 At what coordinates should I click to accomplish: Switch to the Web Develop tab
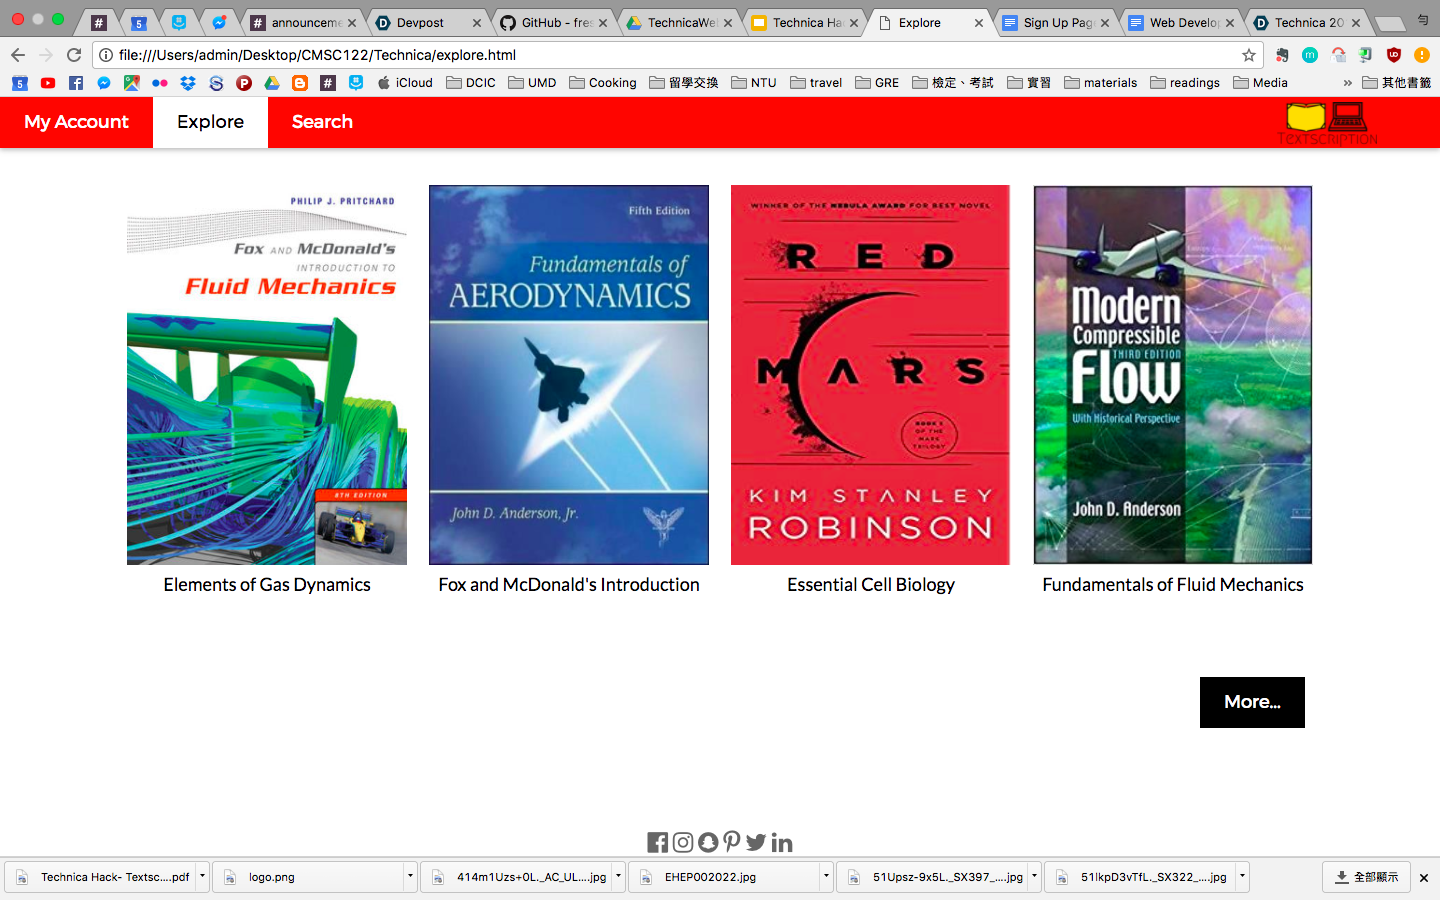[x=1182, y=22]
